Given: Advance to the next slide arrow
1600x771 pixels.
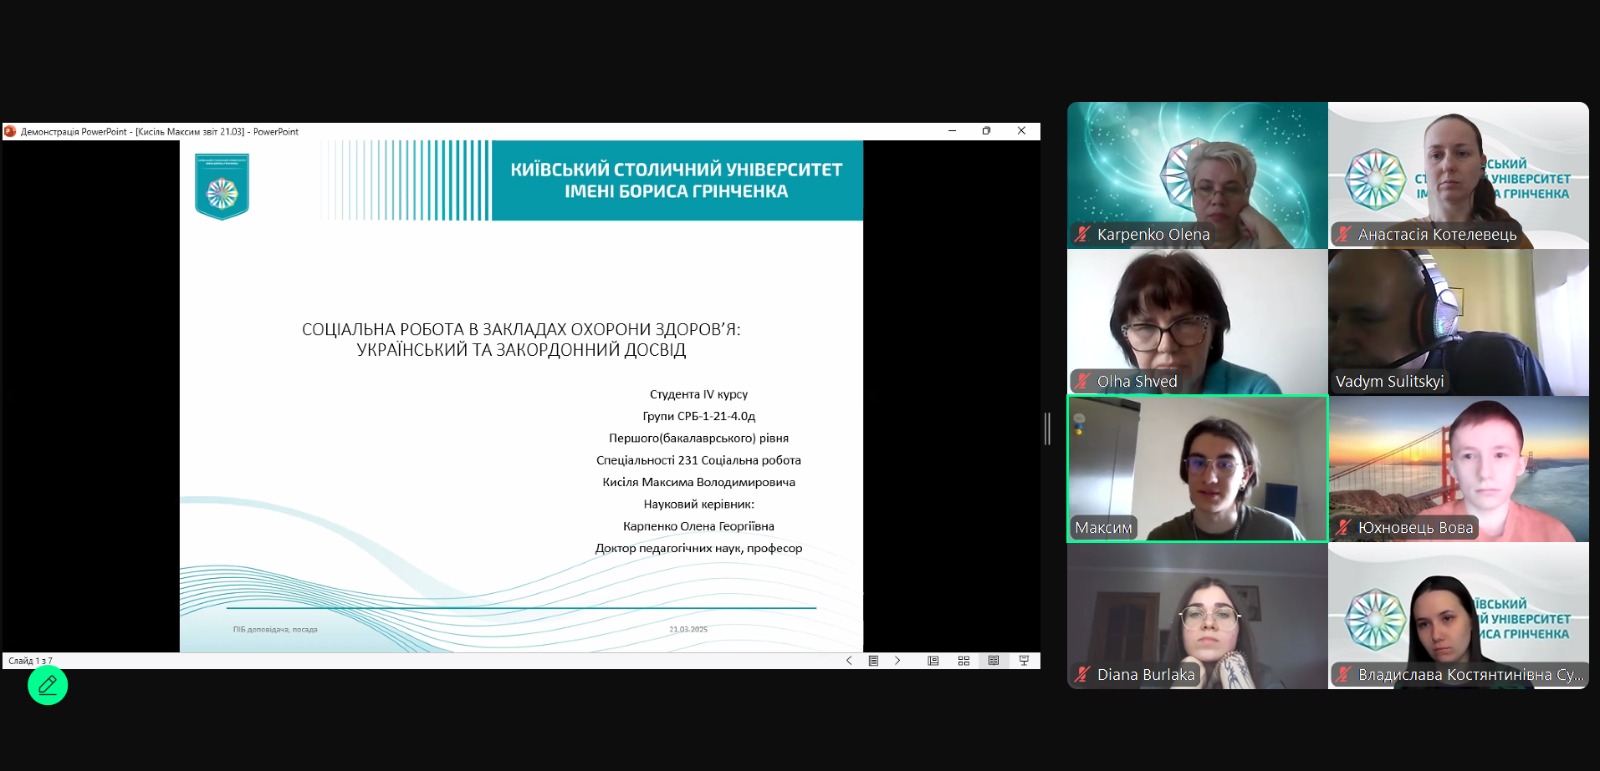Looking at the screenshot, I should pos(897,661).
